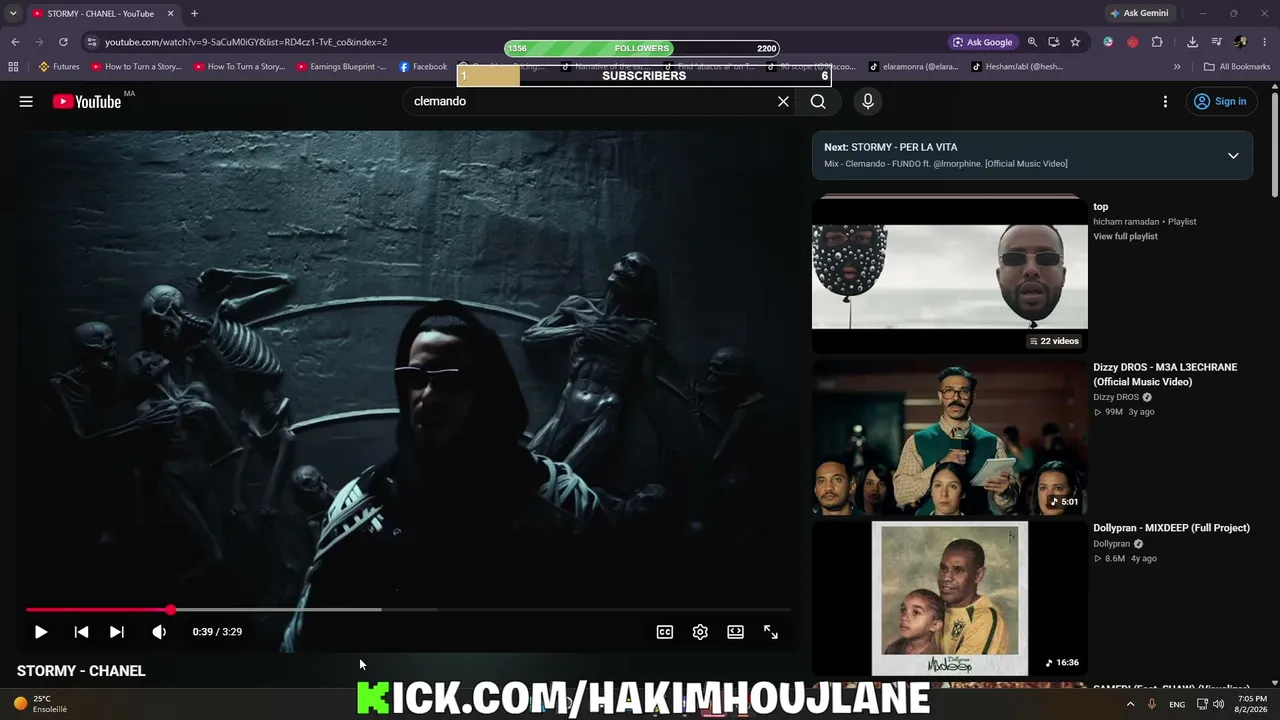Viewport: 1280px width, 720px height.
Task: Go to the YouTube home logo
Action: (87, 101)
